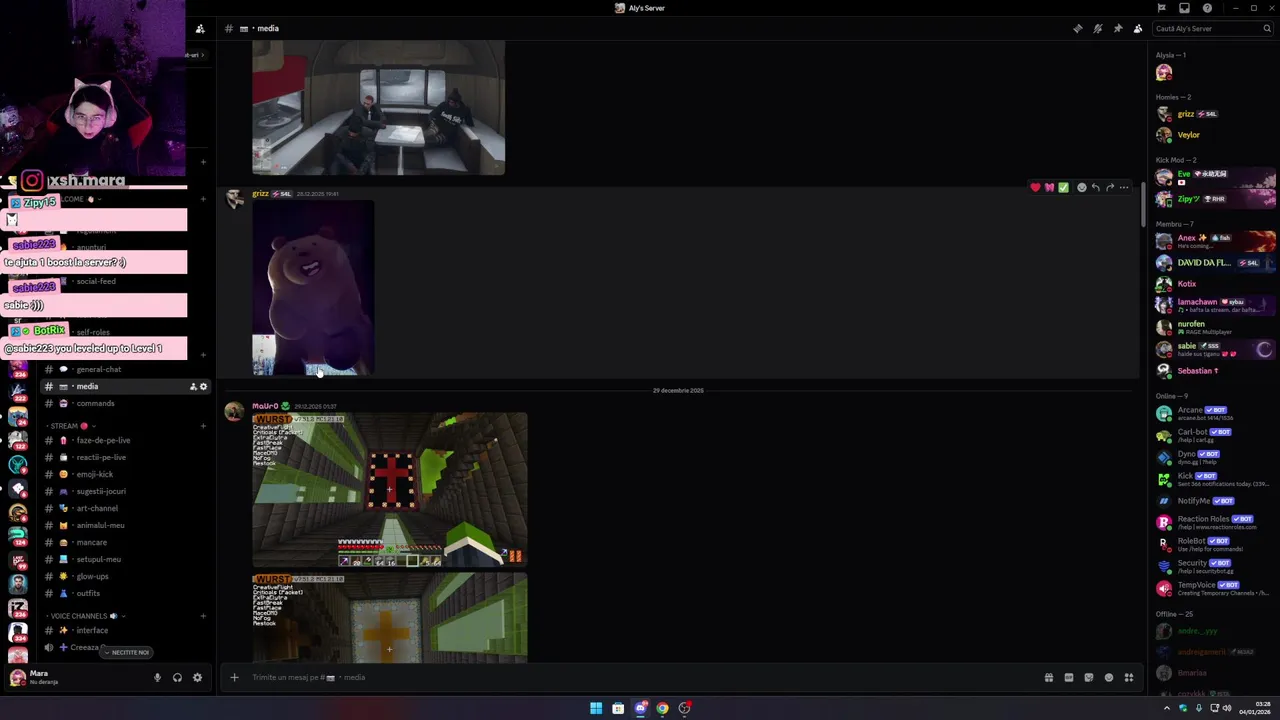Open the emoji-kick channel
Viewport: 1280px width, 720px height.
125,474
